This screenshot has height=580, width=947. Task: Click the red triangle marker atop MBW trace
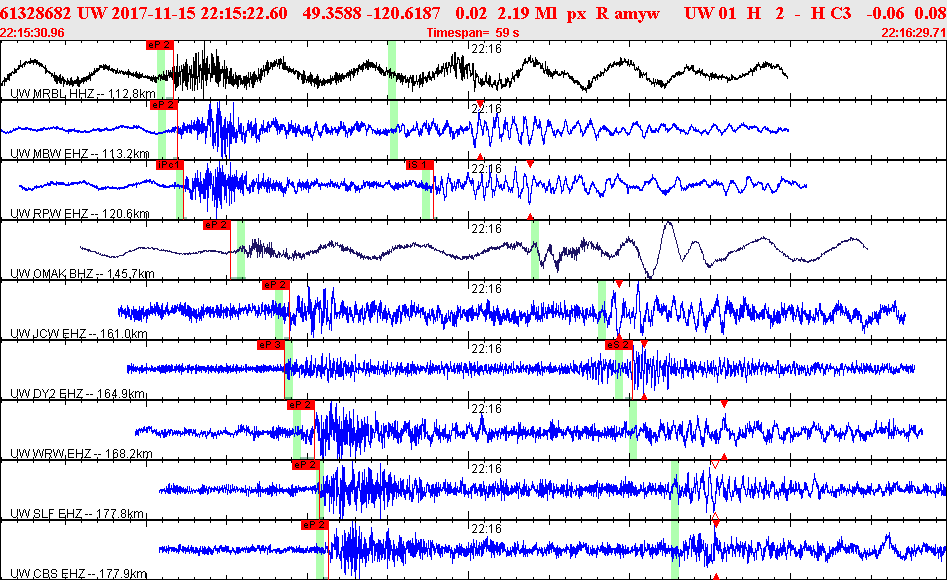(480, 103)
